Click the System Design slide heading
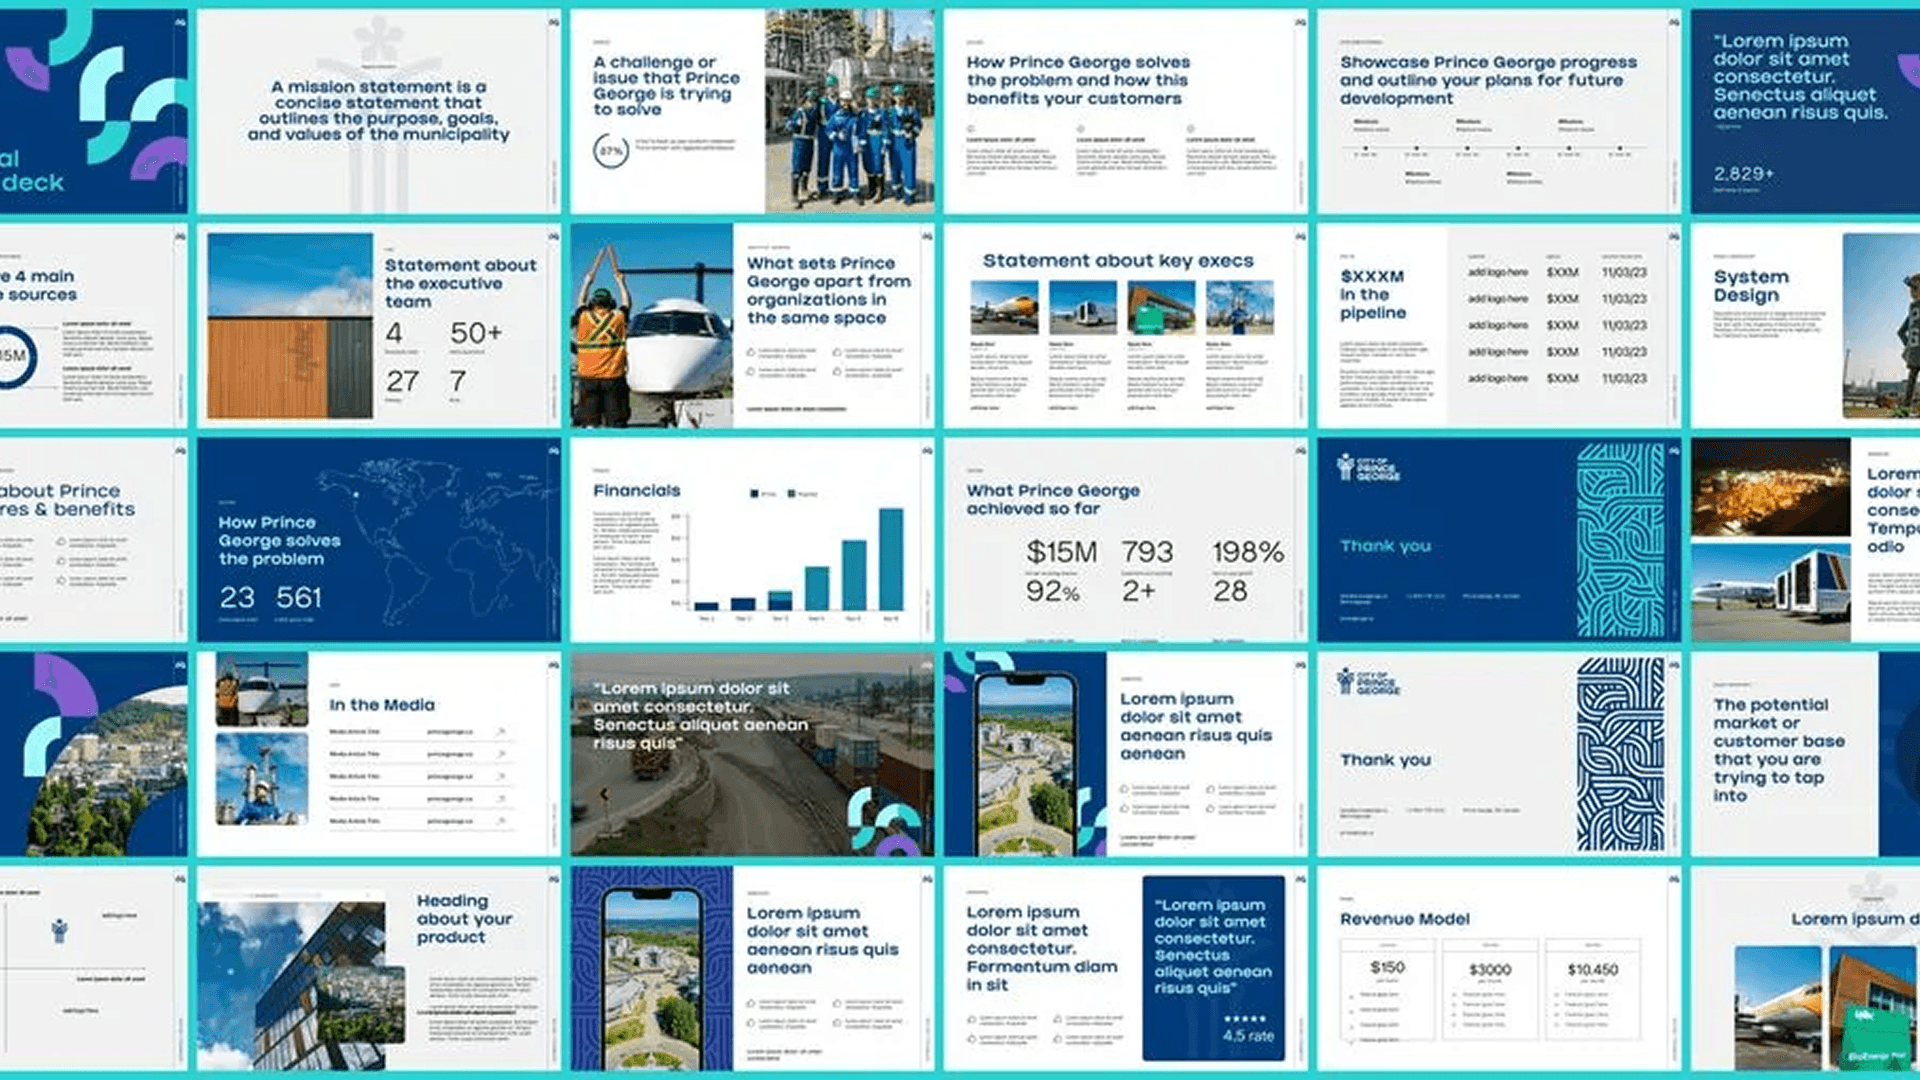 (1750, 286)
